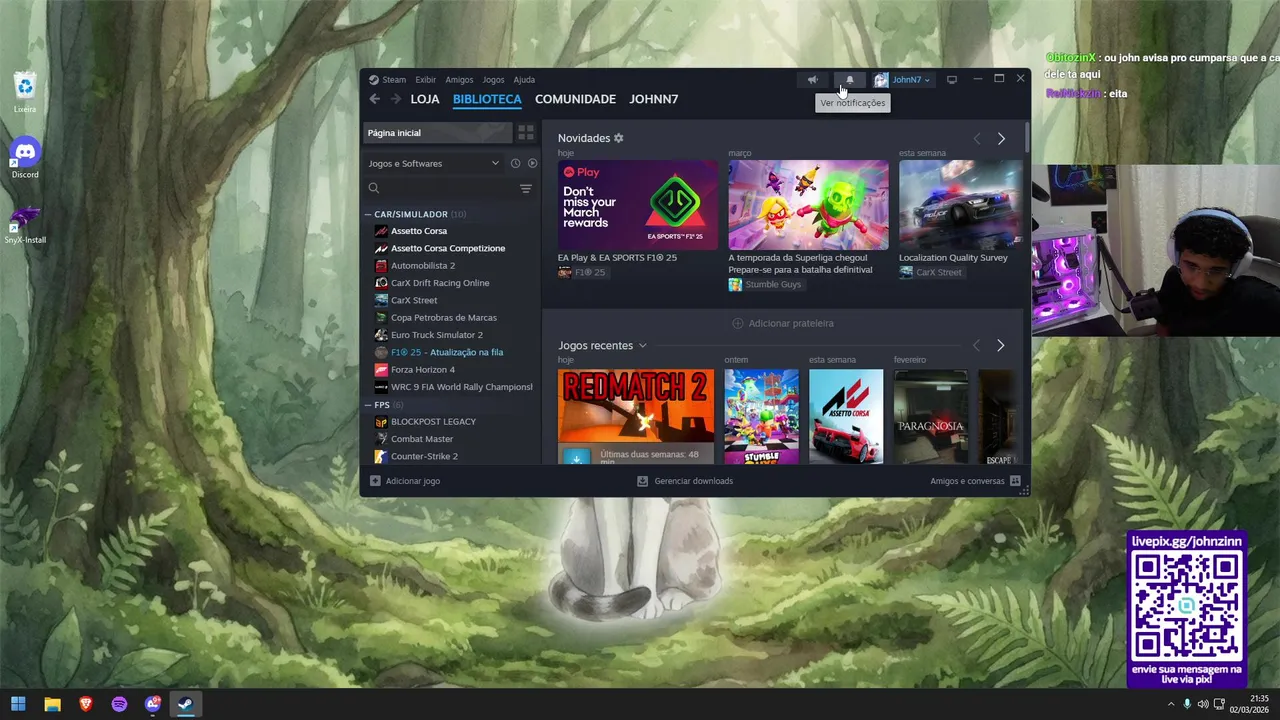
Task: Click the Assetto Corsa game icon in list
Action: click(381, 231)
